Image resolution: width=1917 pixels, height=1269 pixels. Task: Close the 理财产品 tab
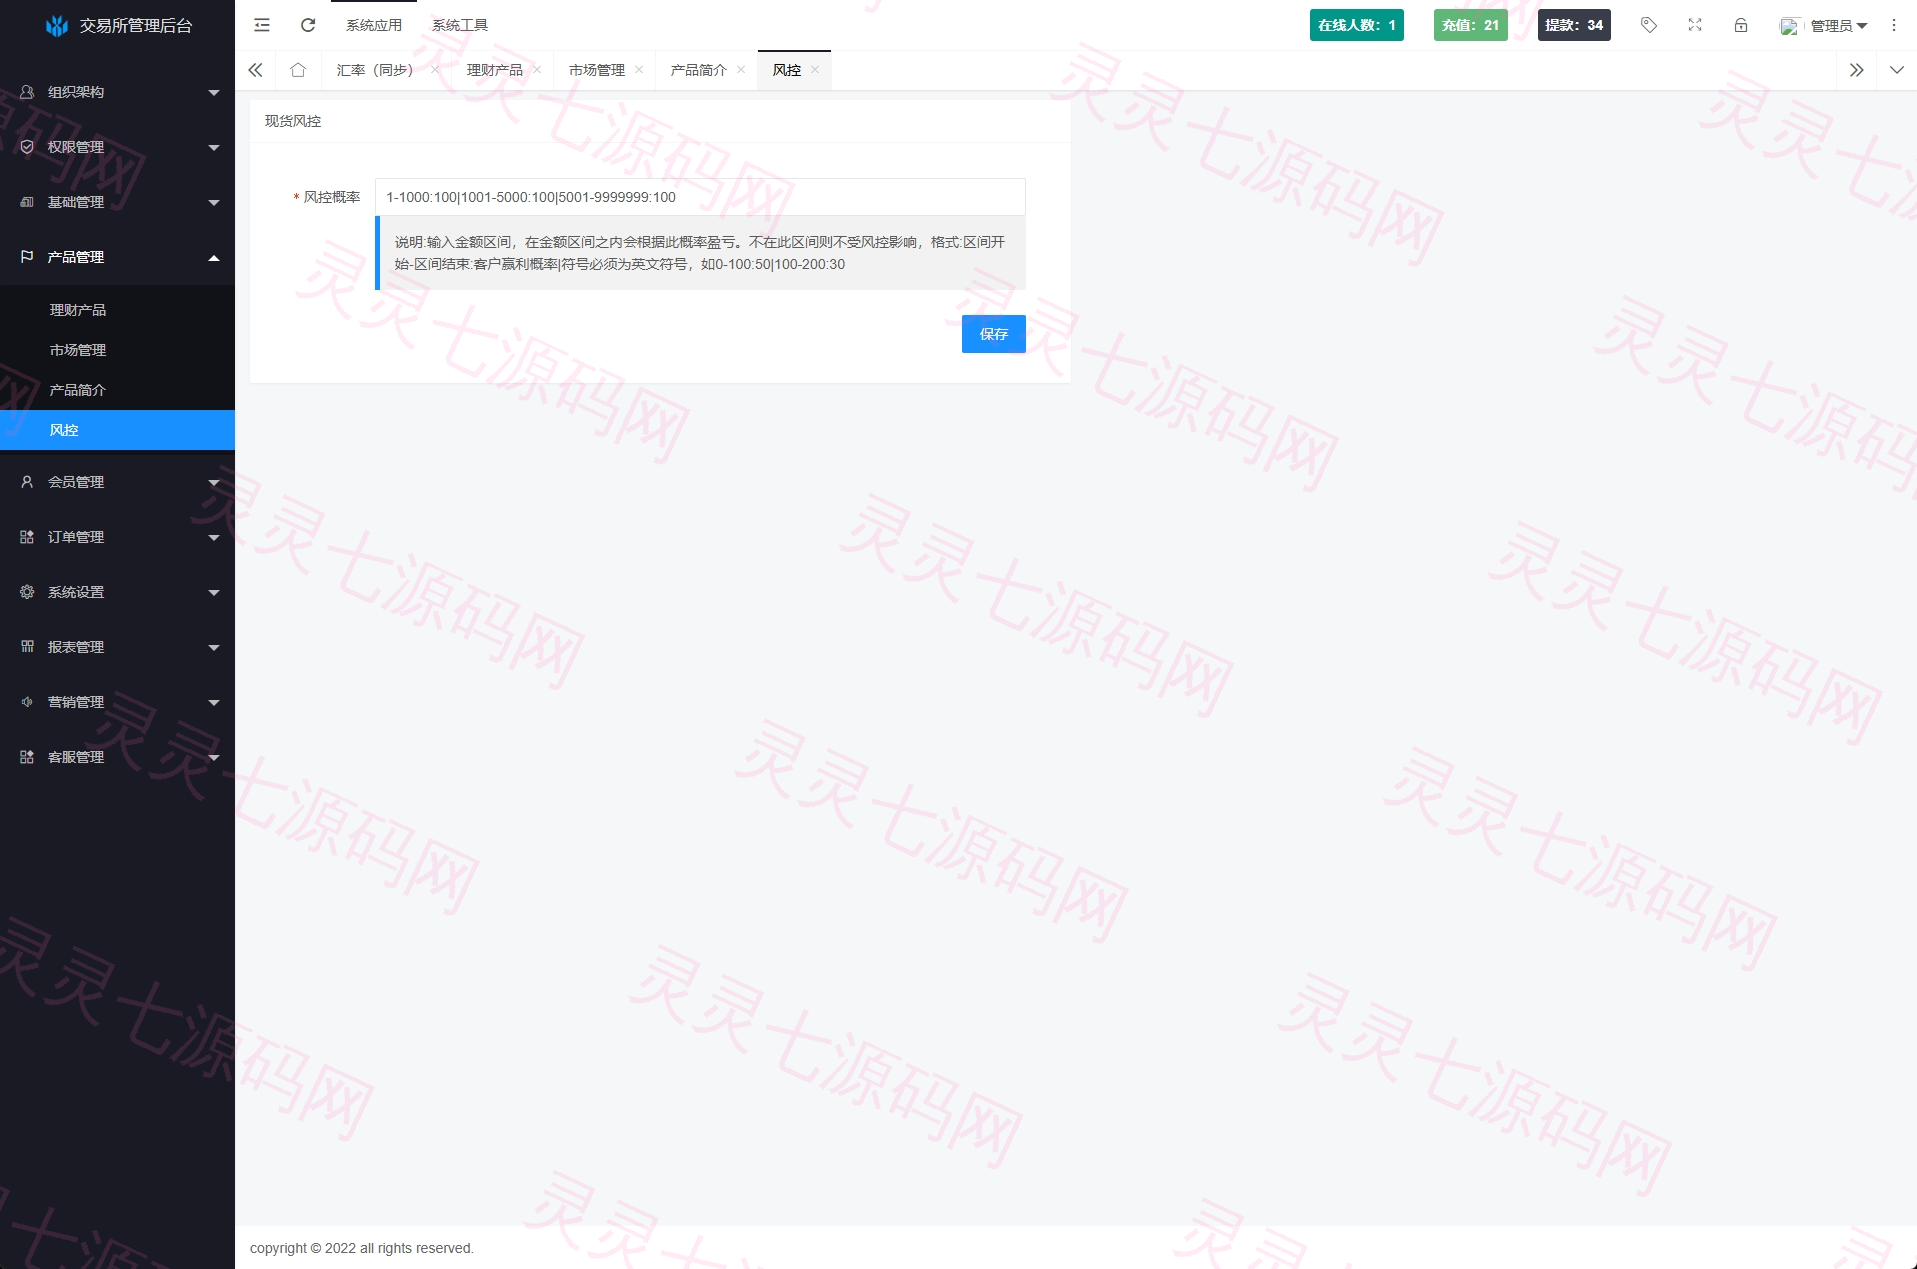[x=537, y=70]
